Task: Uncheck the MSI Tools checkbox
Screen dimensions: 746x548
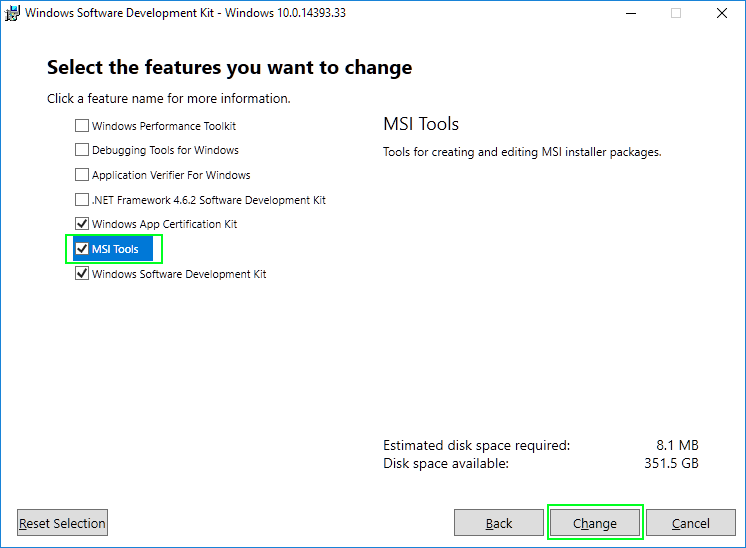Action: (82, 248)
